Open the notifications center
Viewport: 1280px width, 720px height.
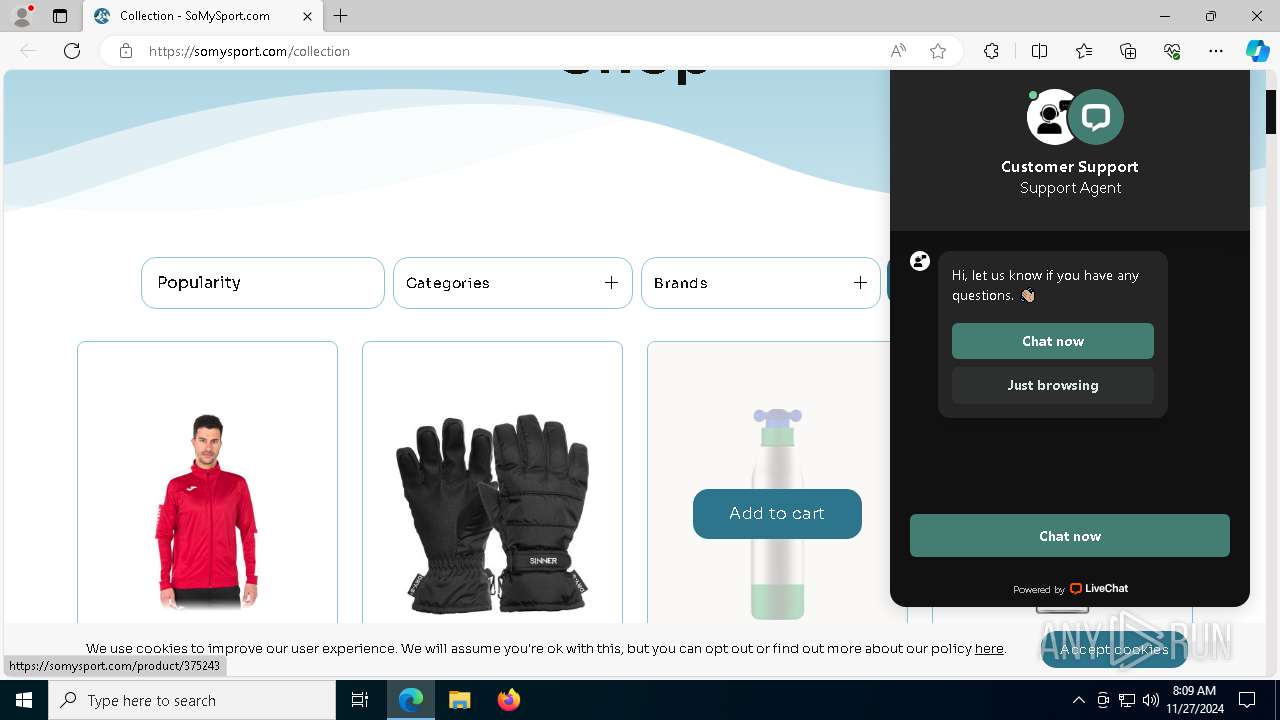pos(1247,700)
